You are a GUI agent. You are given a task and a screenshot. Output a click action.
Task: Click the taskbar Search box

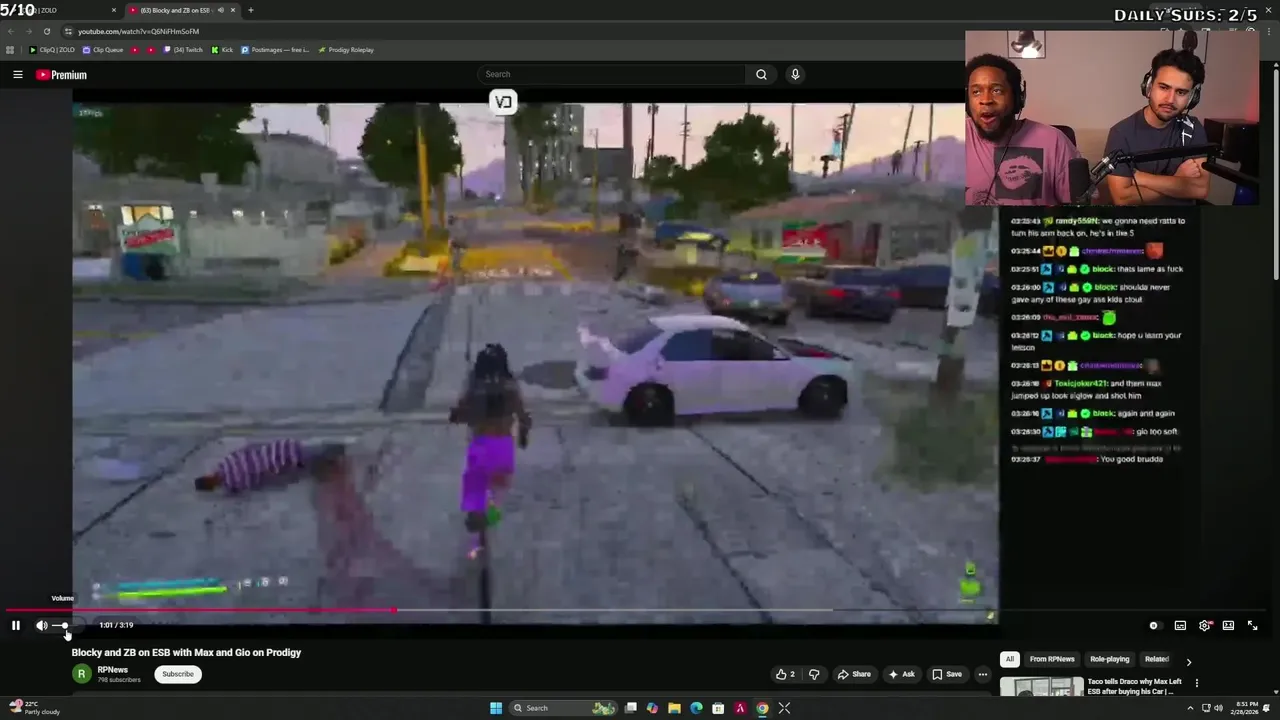pos(562,708)
